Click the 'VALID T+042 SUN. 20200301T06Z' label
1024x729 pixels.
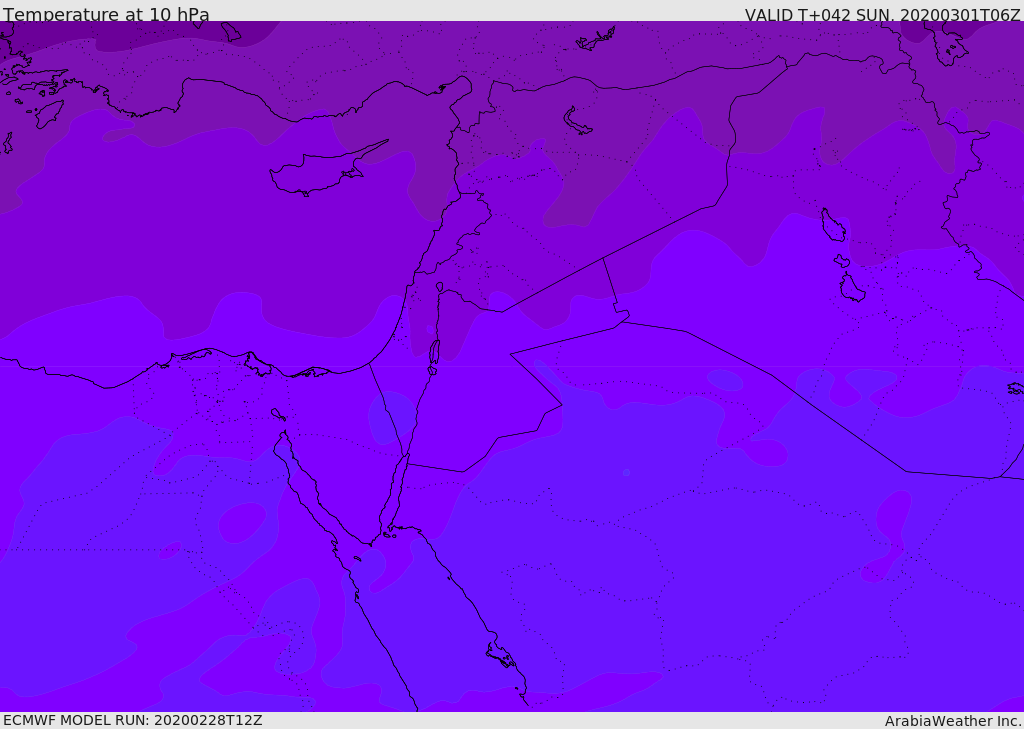(x=882, y=15)
